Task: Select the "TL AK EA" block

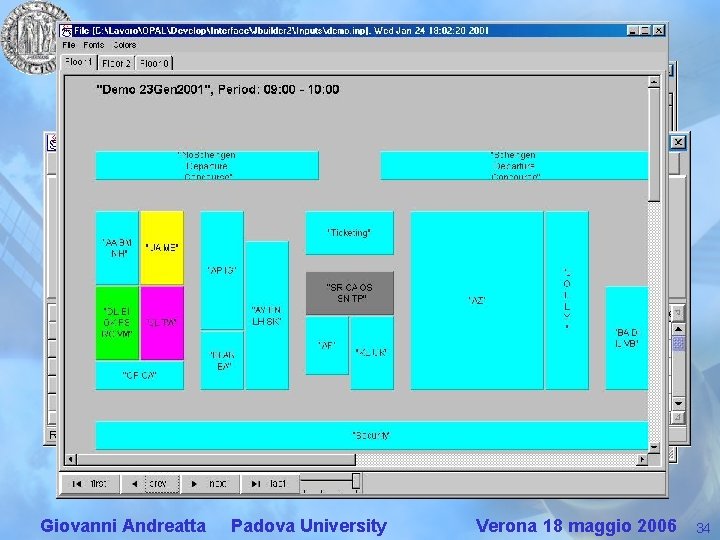Action: [222, 360]
